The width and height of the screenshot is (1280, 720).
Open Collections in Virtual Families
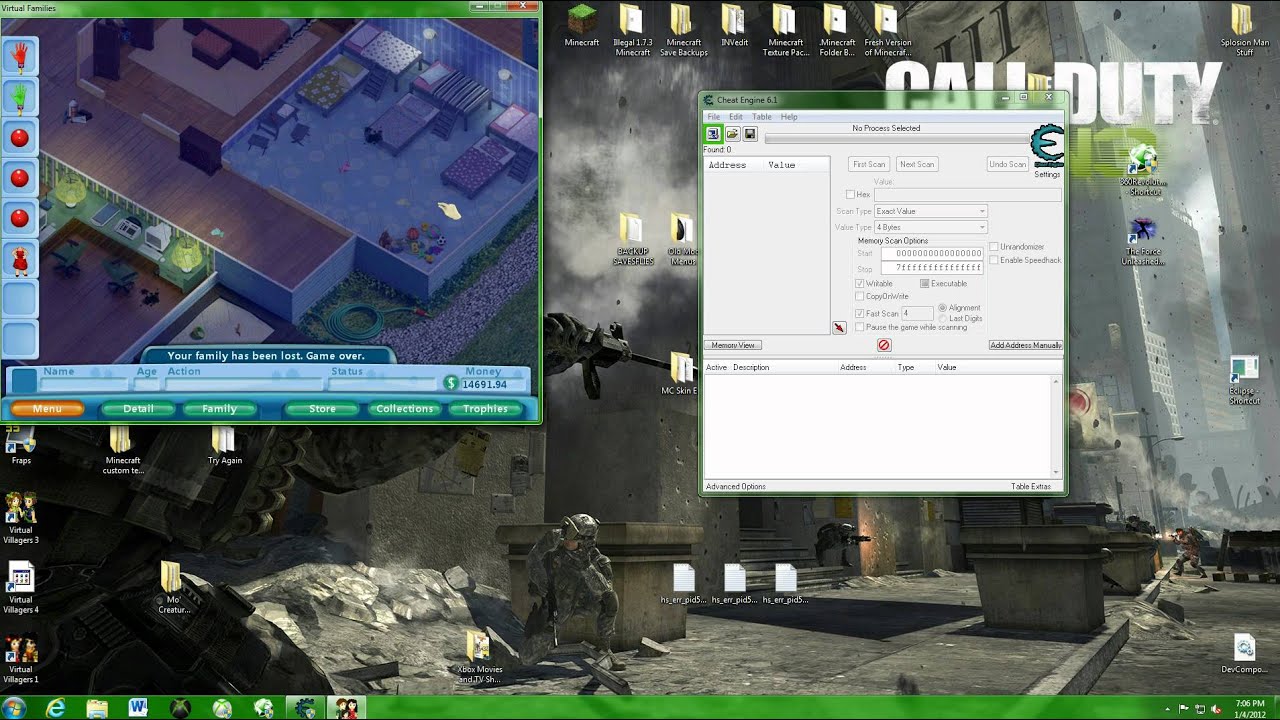[x=404, y=408]
